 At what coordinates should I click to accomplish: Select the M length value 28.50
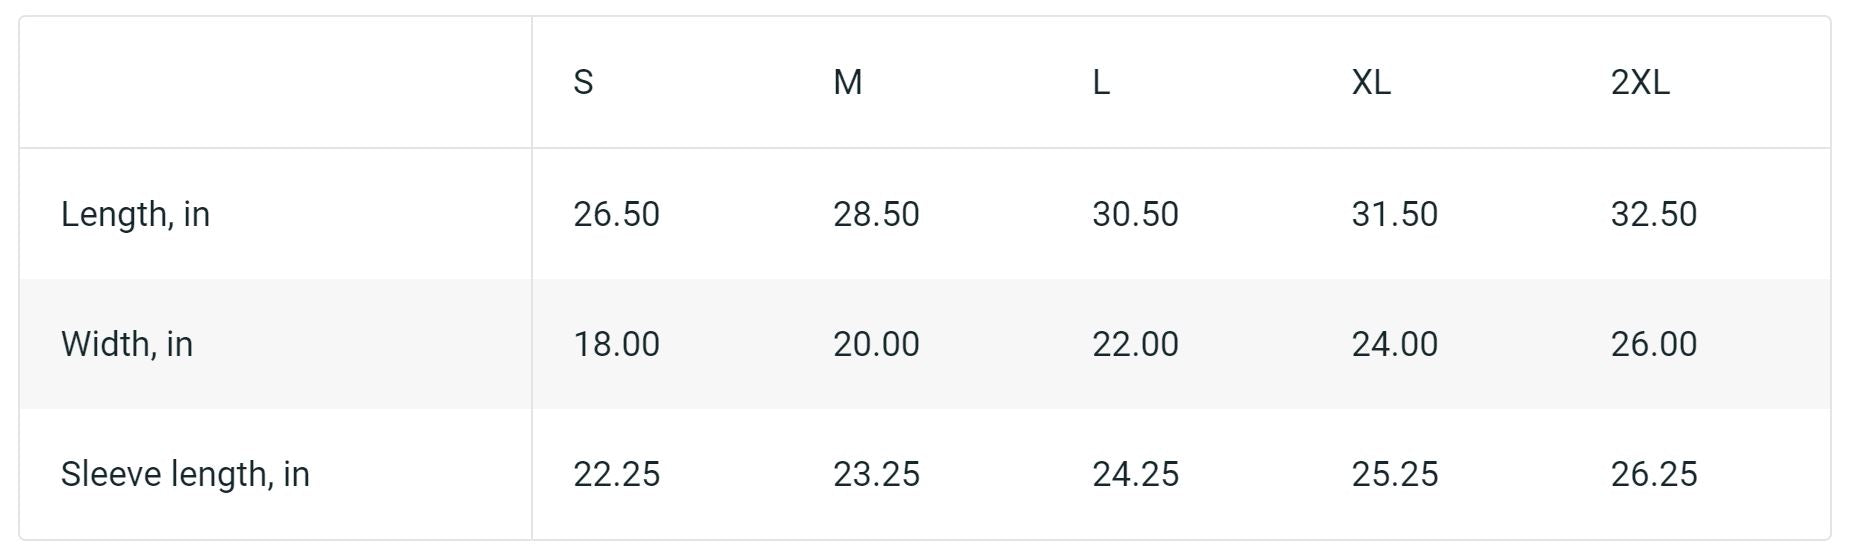click(876, 214)
